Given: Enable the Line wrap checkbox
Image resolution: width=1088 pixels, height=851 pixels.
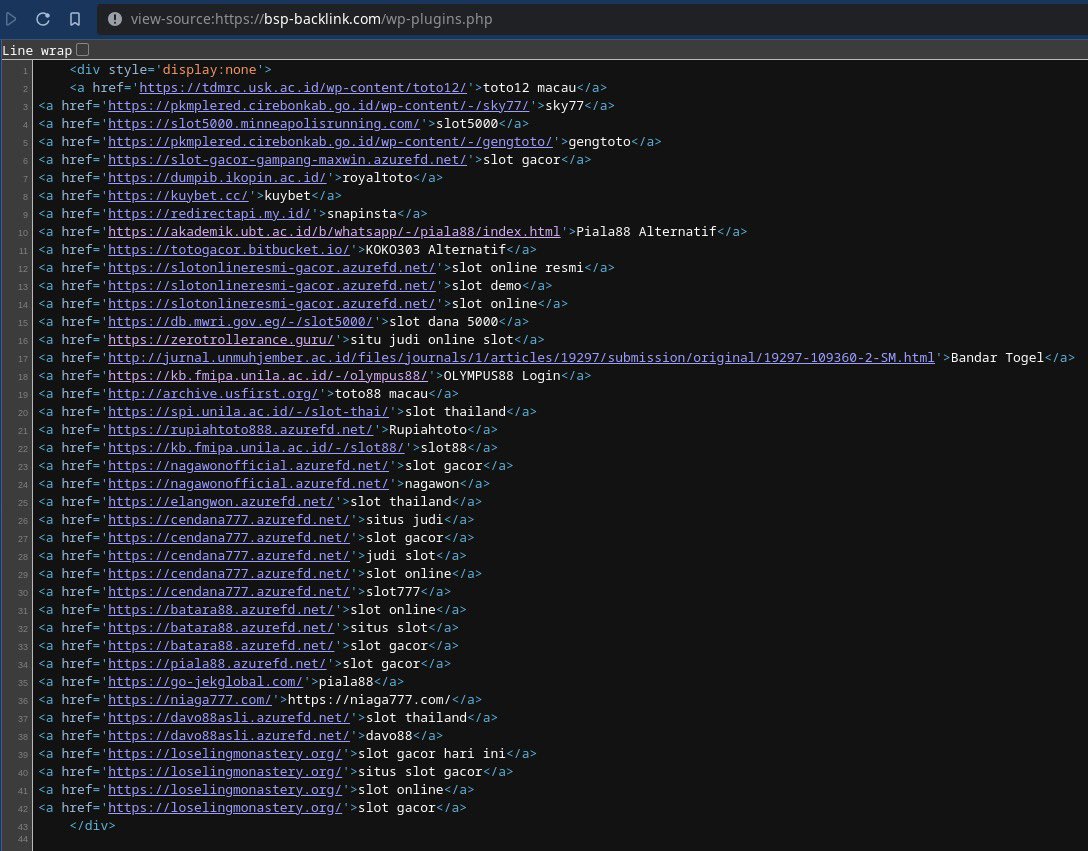Looking at the screenshot, I should tap(83, 50).
